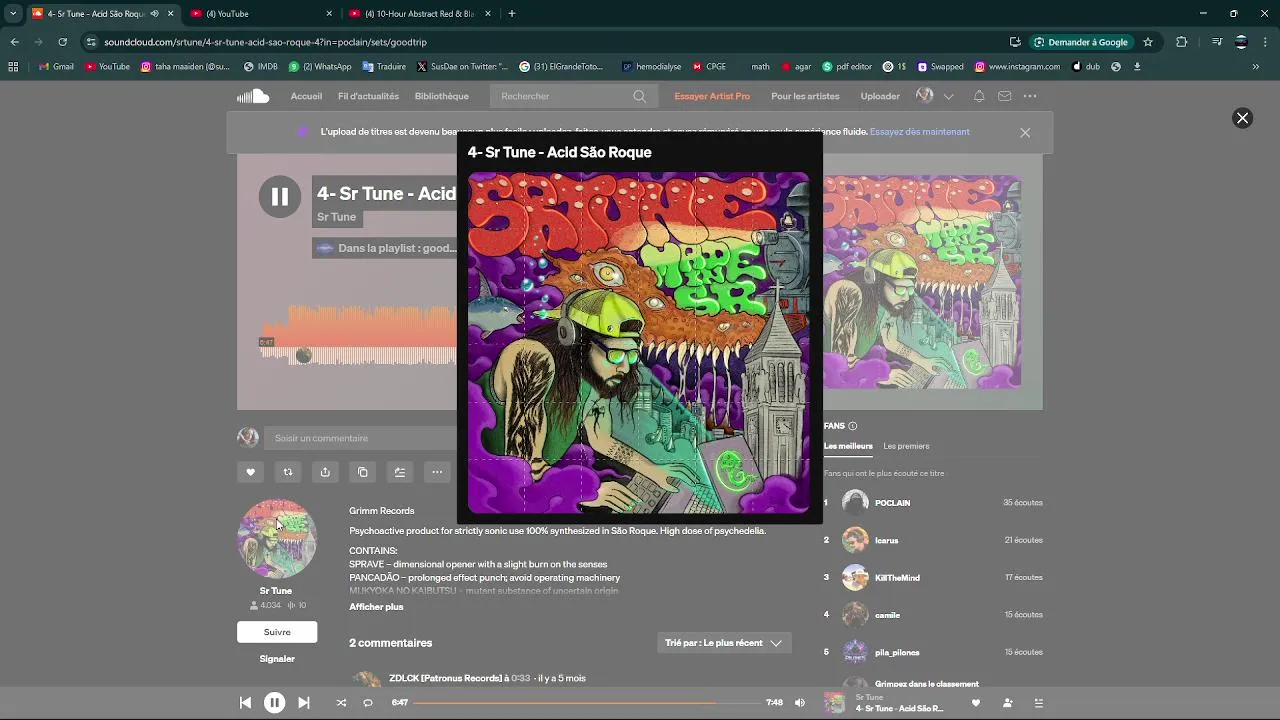Screen dimensions: 1280x720
Task: Like current track in player bar
Action: tap(976, 703)
